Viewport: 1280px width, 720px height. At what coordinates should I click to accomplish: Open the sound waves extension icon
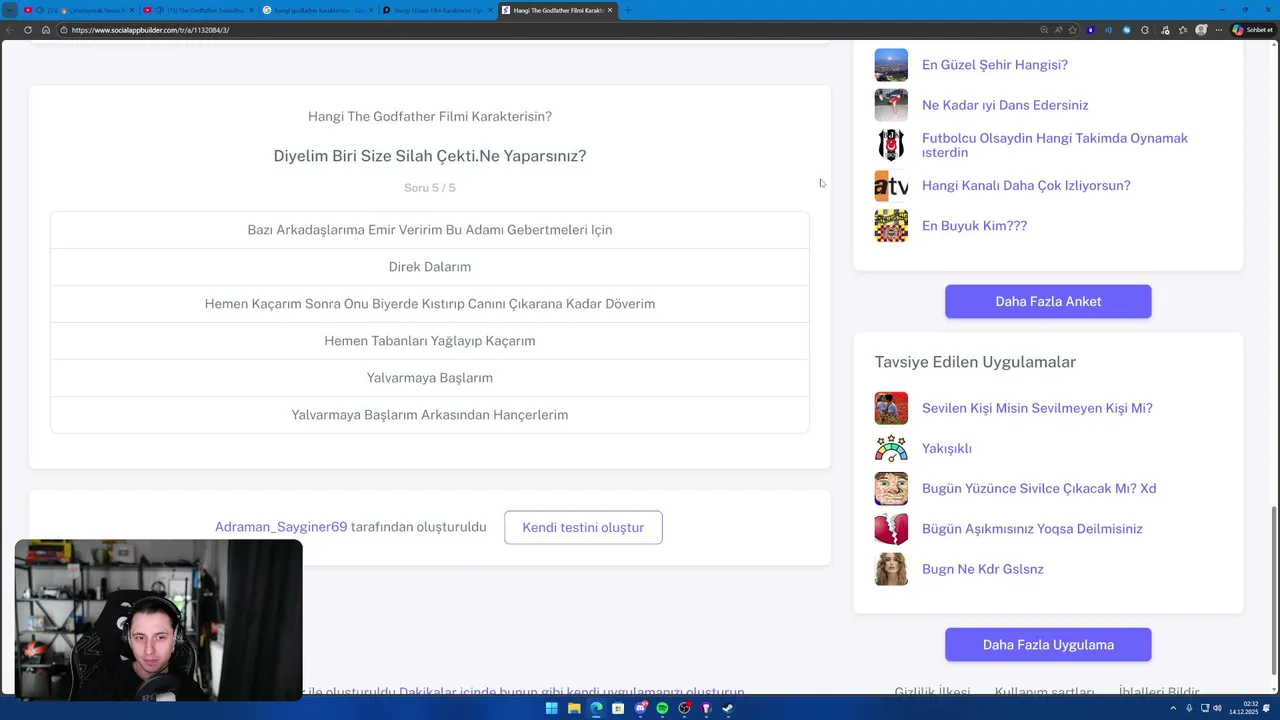tap(1108, 30)
